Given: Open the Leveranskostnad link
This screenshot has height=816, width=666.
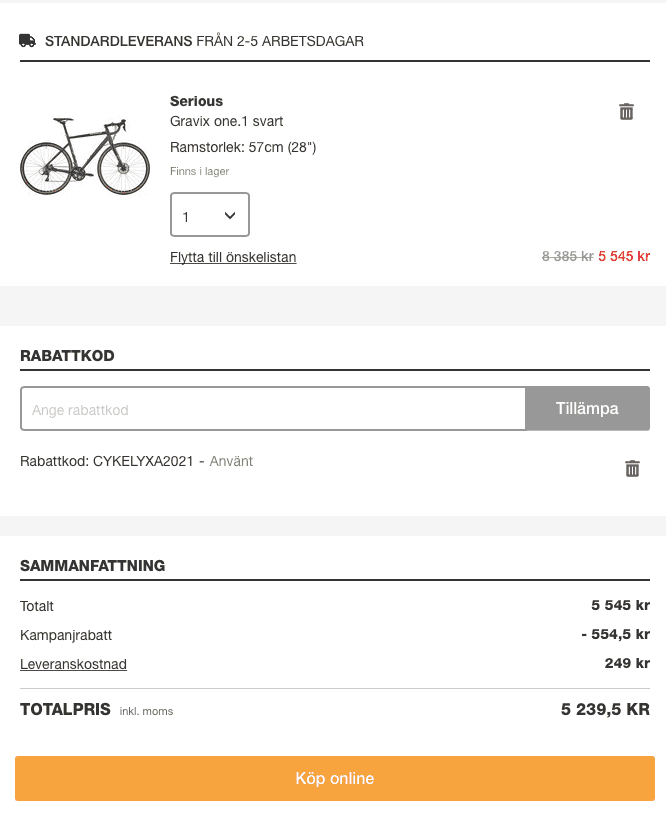Looking at the screenshot, I should [x=73, y=664].
